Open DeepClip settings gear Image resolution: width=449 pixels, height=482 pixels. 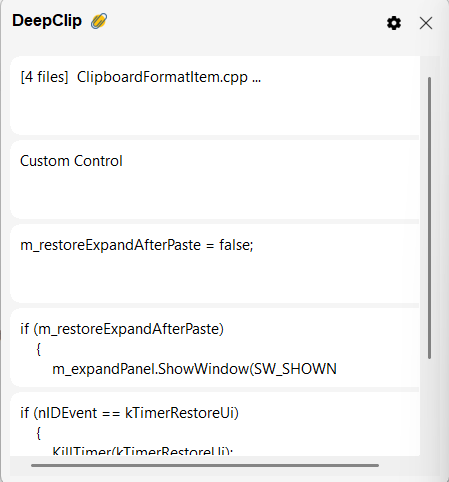tap(394, 23)
